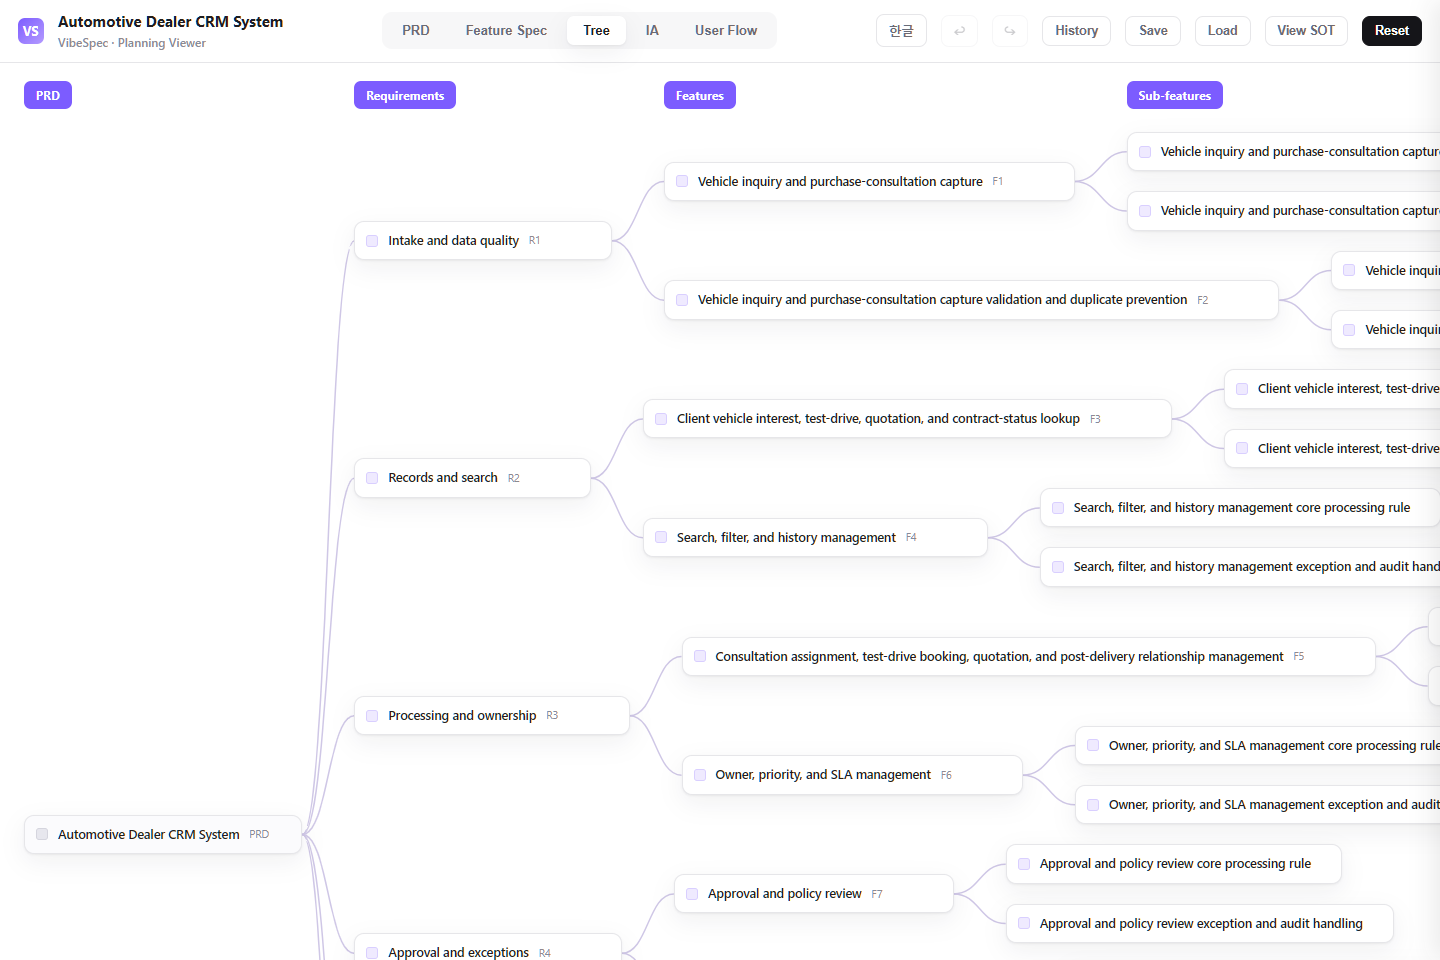
Task: Switch language with the 한글 button
Action: pyautogui.click(x=901, y=31)
